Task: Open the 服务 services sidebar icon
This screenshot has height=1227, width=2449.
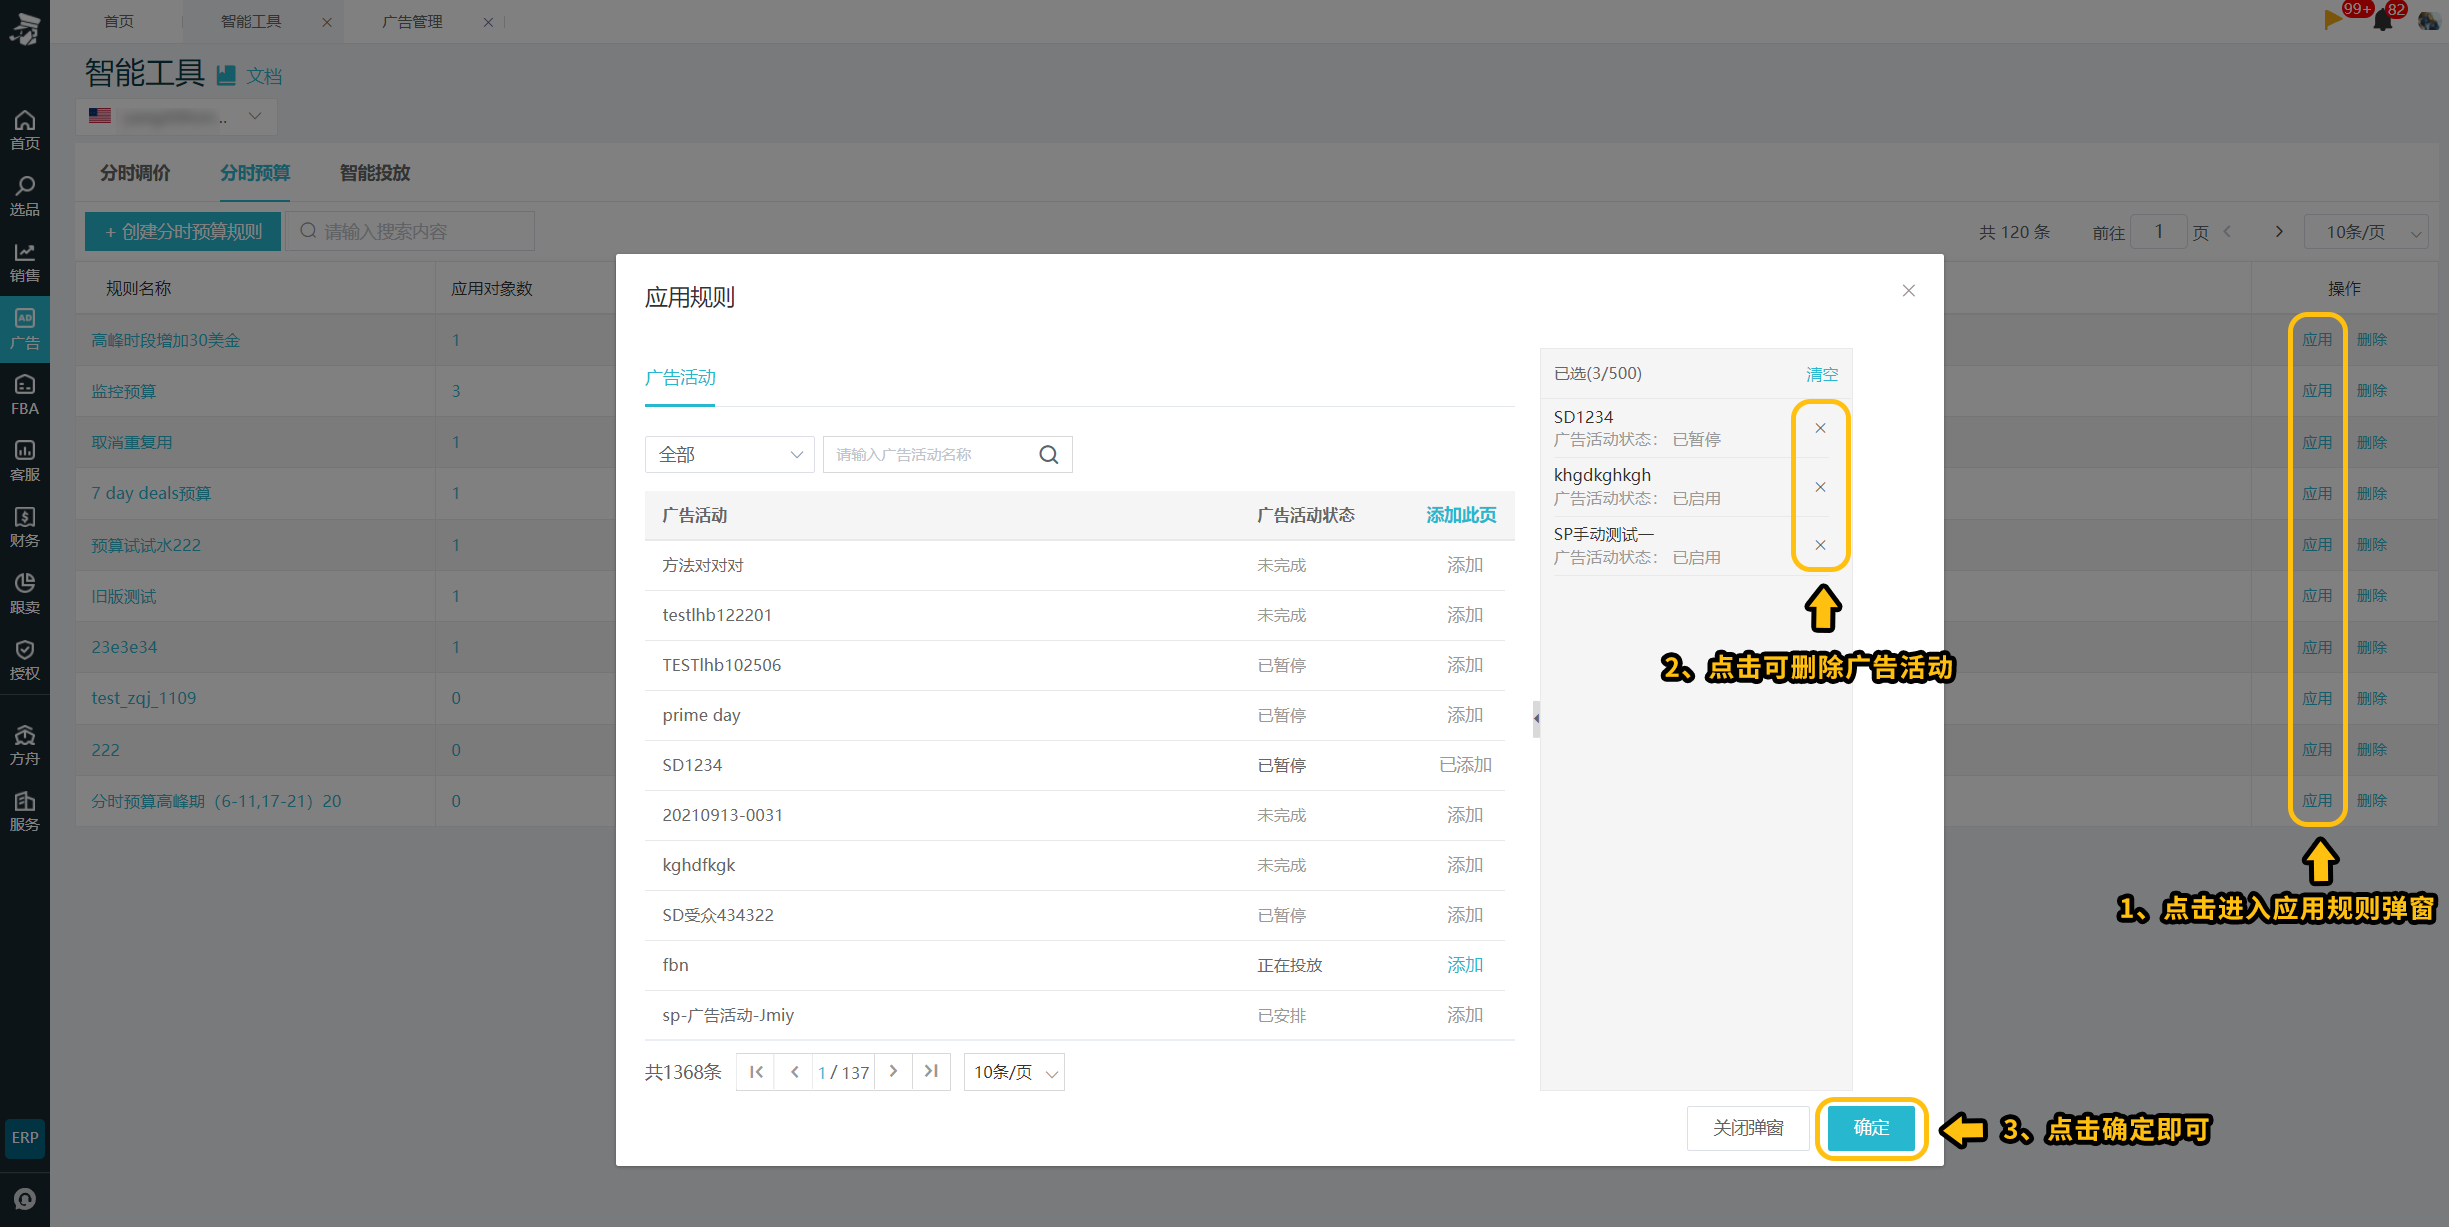Action: [25, 811]
